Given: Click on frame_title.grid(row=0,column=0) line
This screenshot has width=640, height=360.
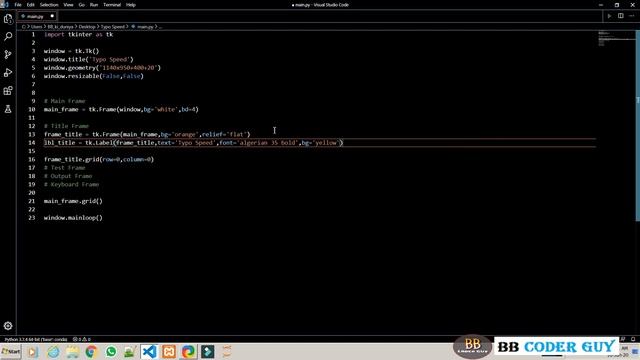Looking at the screenshot, I should coord(99,159).
